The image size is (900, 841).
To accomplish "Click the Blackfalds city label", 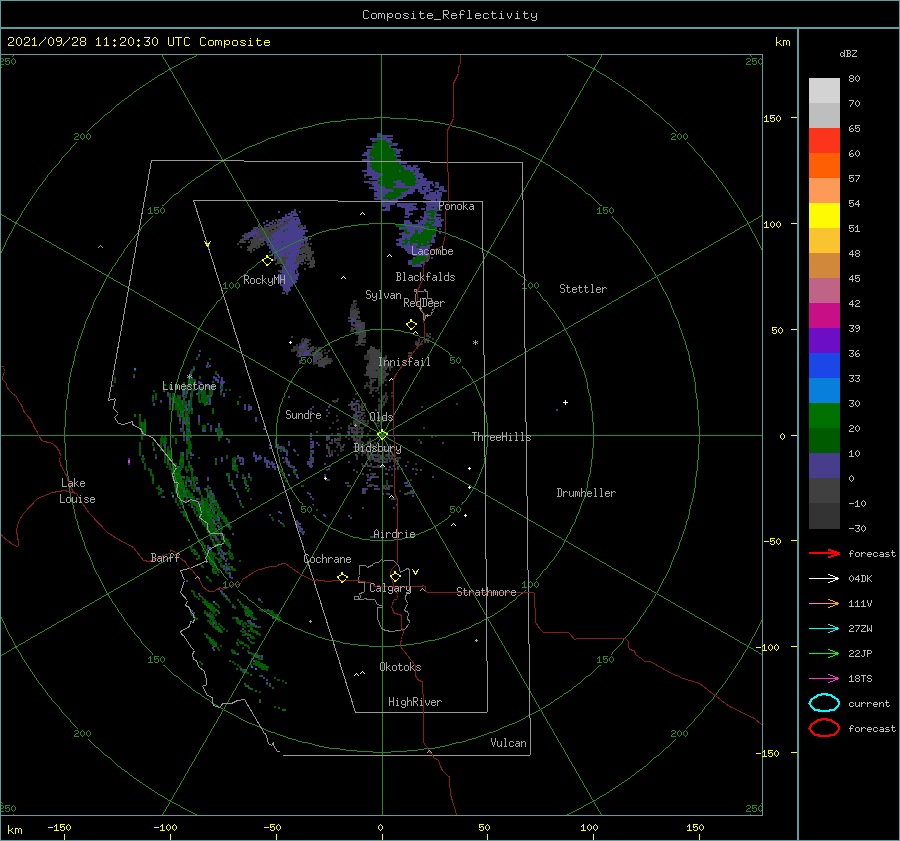I will (425, 277).
